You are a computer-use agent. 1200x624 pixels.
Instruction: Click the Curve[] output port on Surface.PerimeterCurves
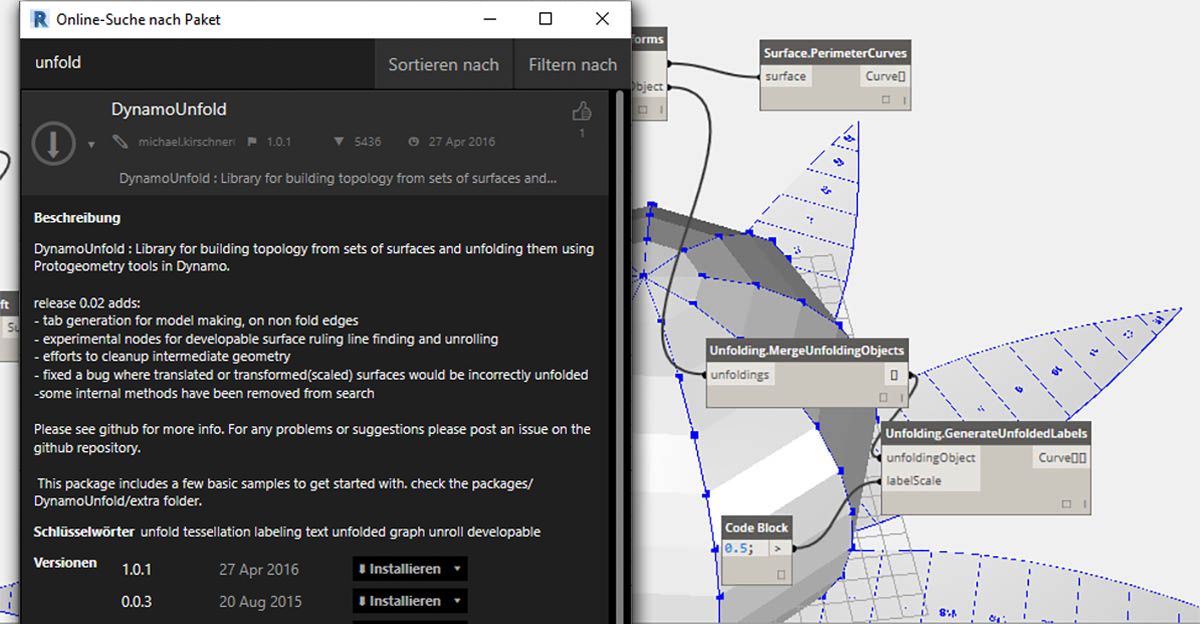[x=884, y=76]
